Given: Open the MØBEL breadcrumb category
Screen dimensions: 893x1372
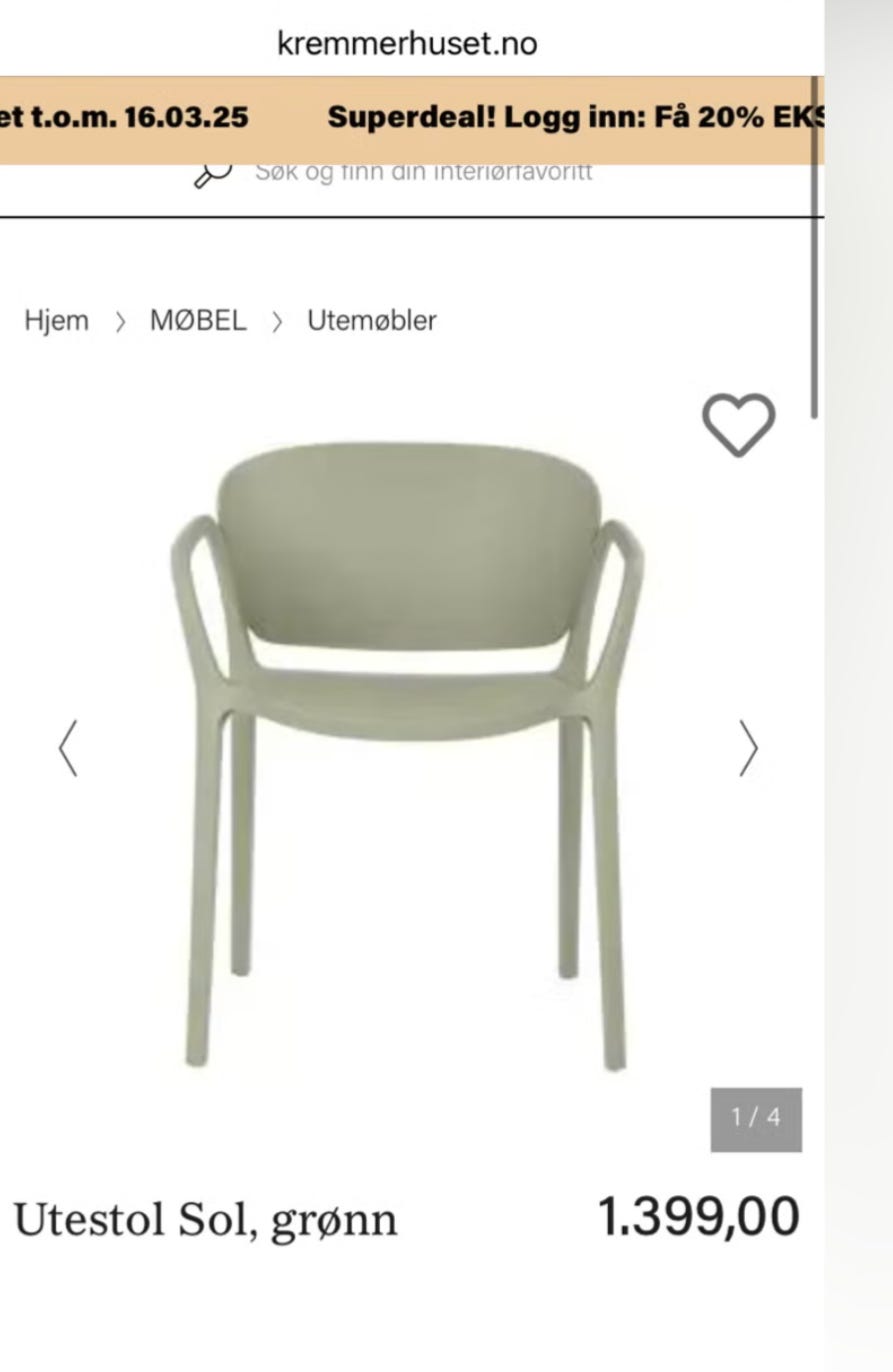Looking at the screenshot, I should 198,321.
